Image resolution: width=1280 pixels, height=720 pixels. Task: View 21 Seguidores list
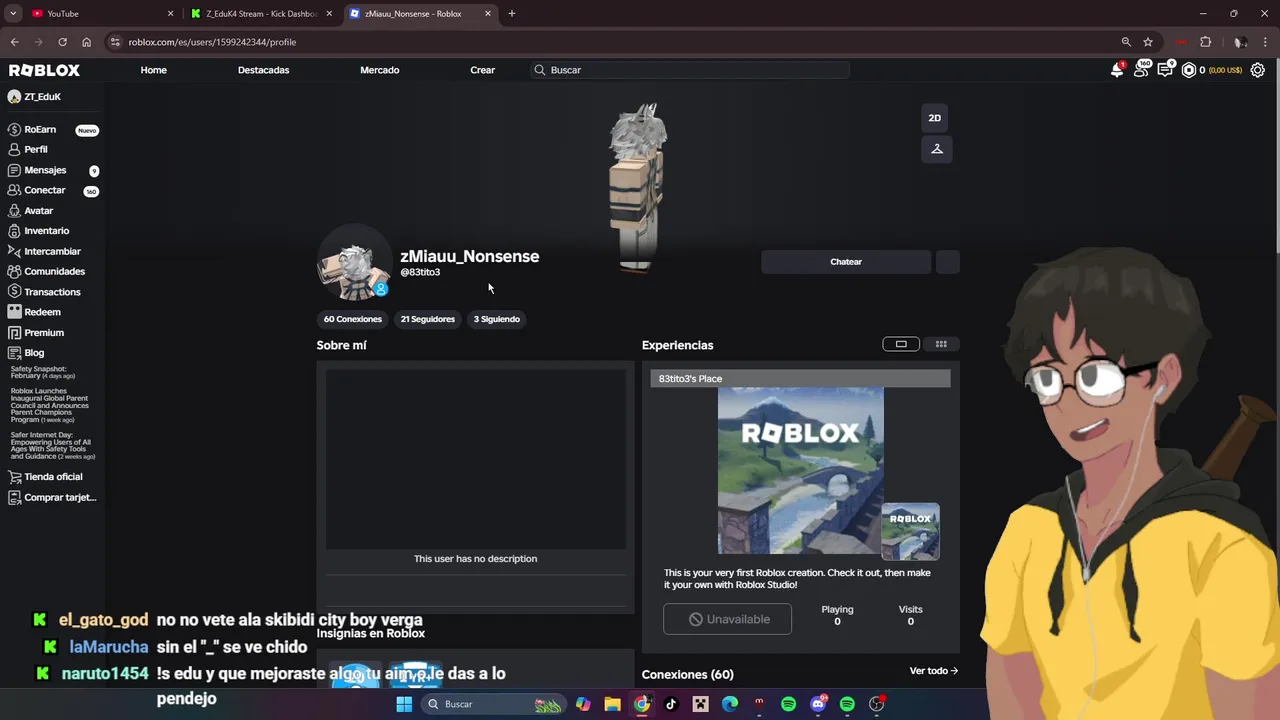428,319
